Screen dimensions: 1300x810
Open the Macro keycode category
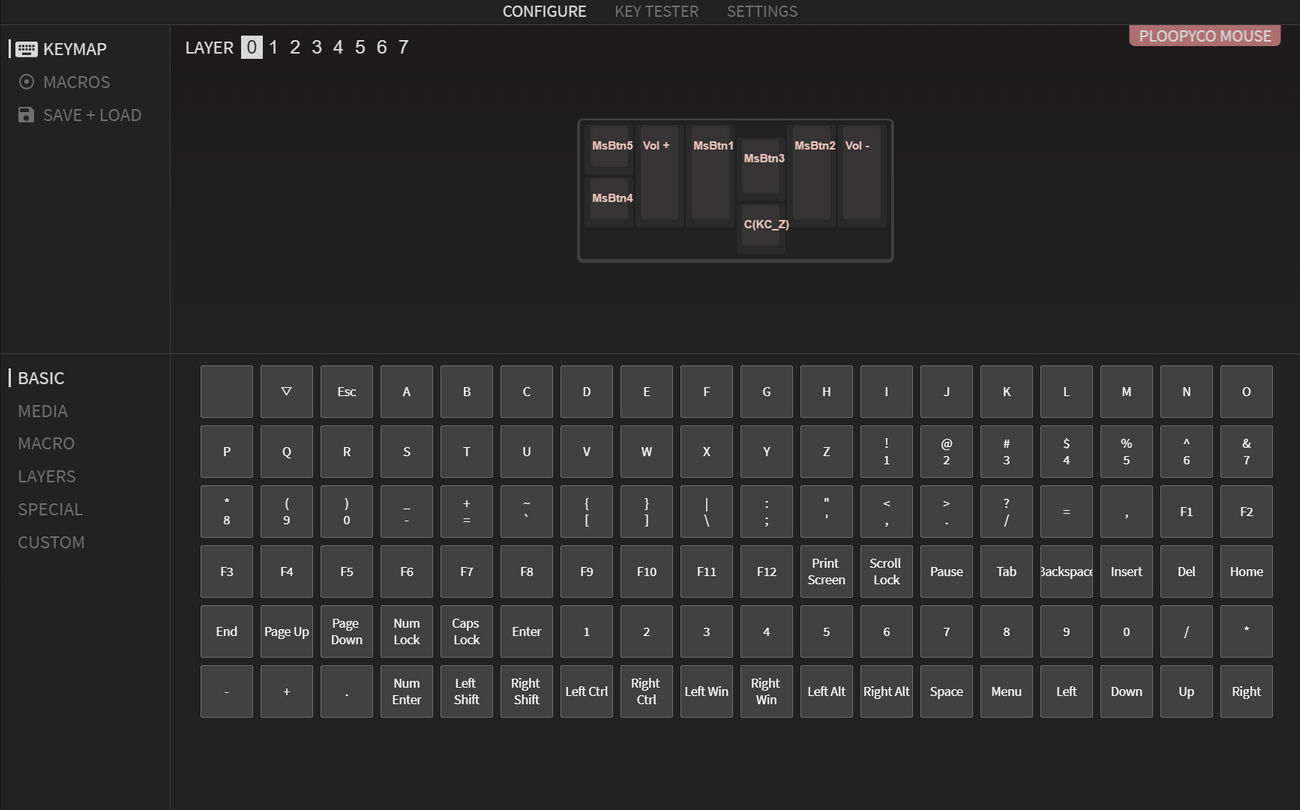pos(46,443)
